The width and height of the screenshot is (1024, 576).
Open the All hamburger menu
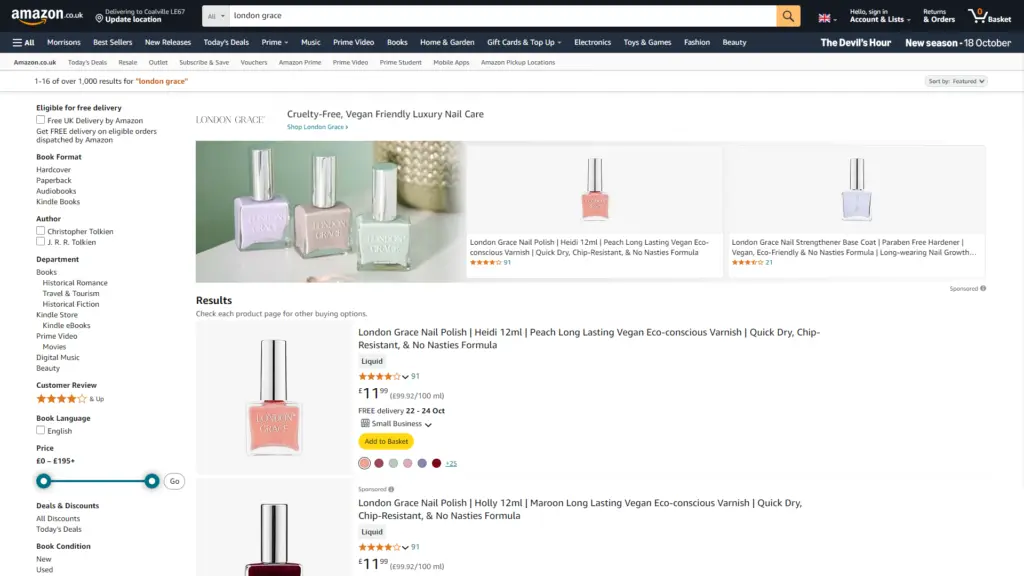24,42
